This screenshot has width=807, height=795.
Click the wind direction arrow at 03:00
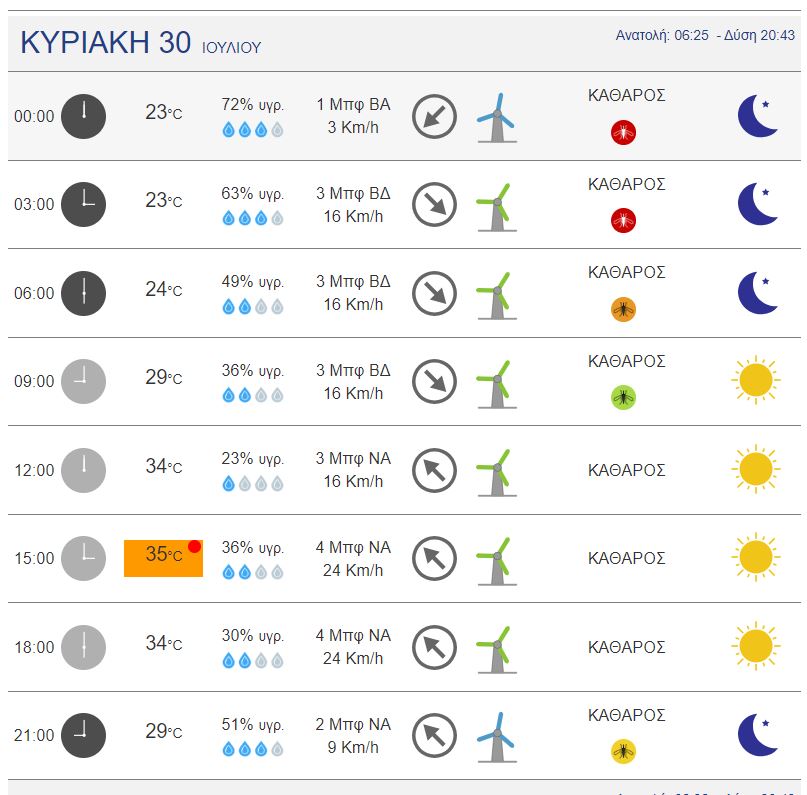[x=434, y=205]
